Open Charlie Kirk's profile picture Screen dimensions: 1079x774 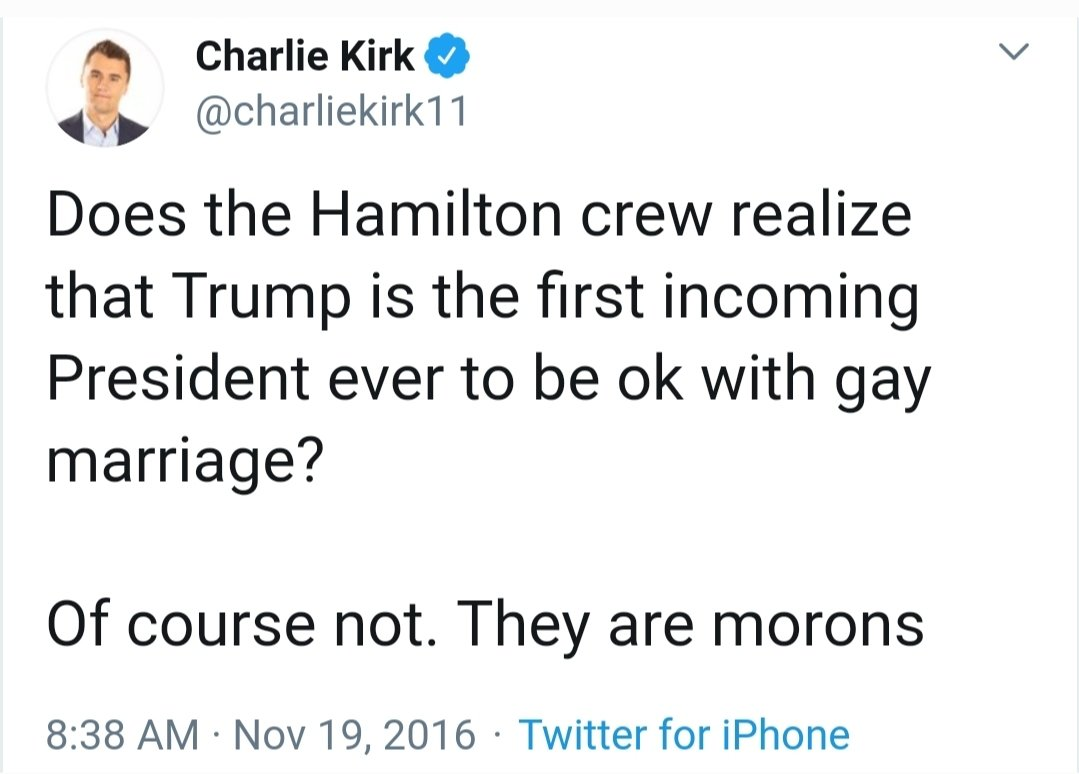105,88
